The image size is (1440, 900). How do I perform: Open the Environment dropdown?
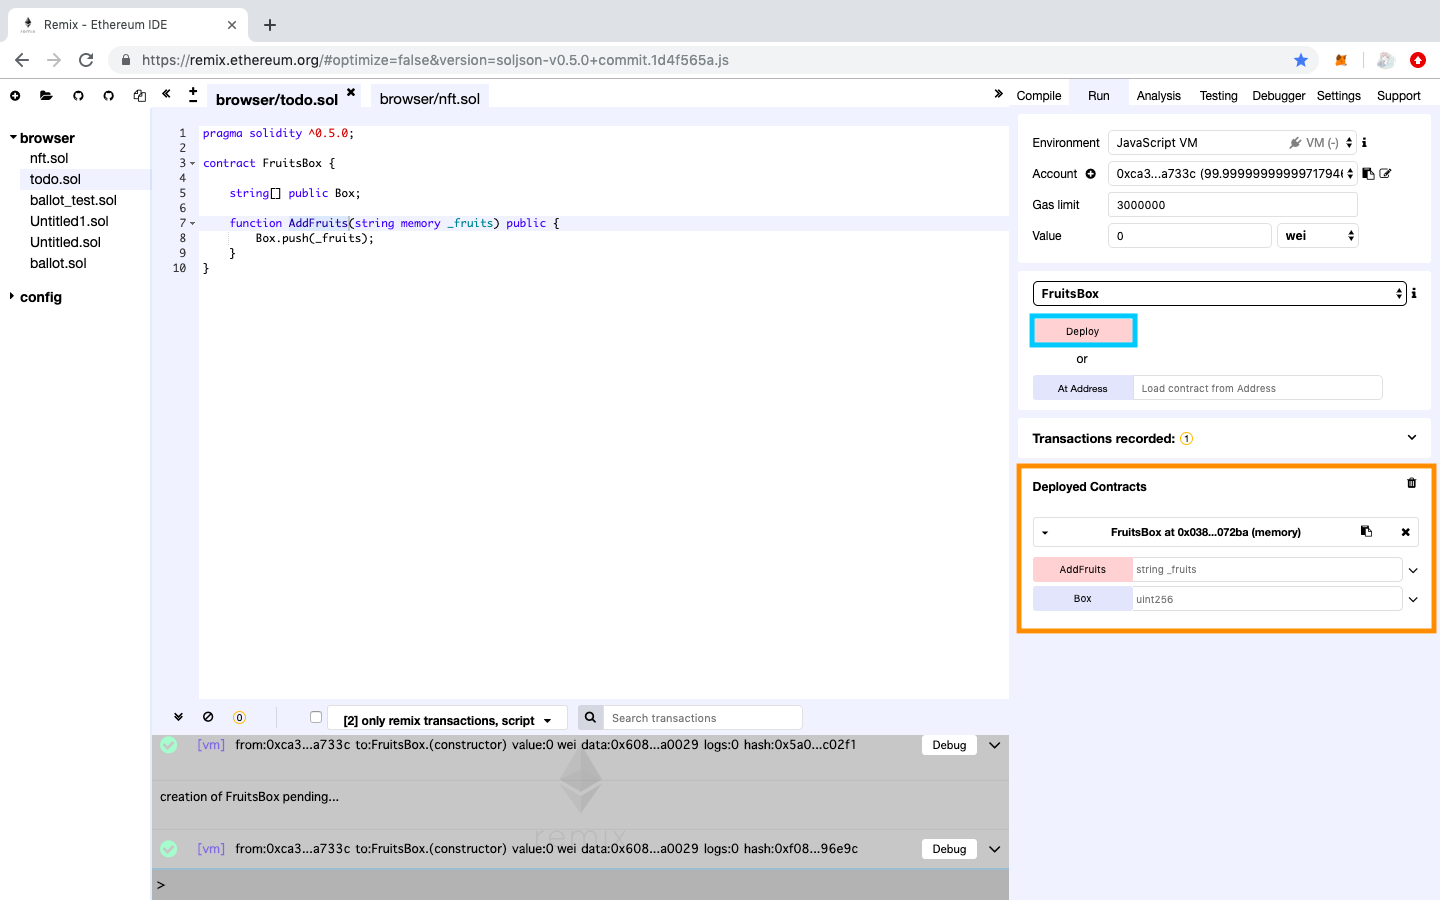(x=1231, y=142)
